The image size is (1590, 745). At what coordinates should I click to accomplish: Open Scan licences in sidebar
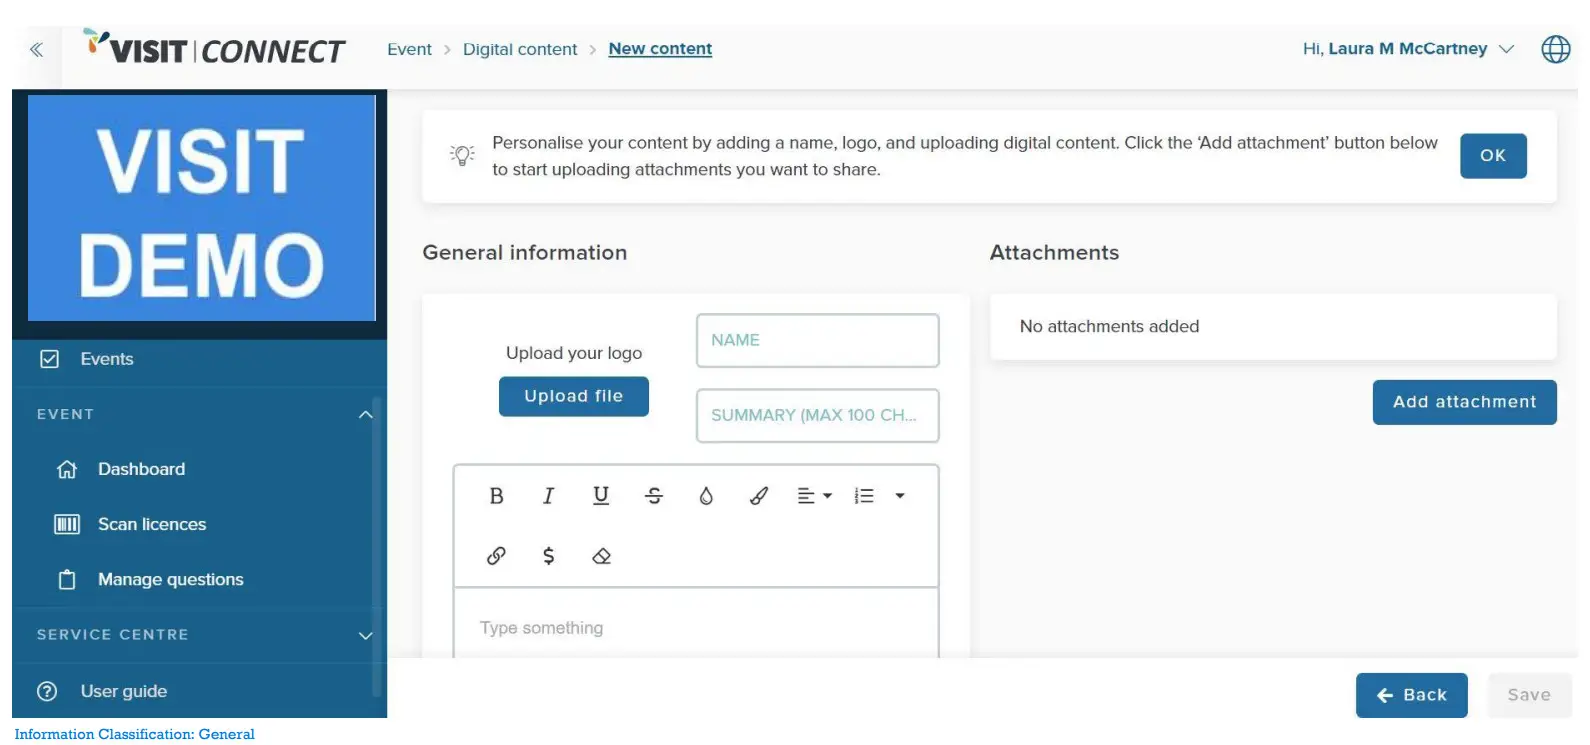[x=152, y=524]
